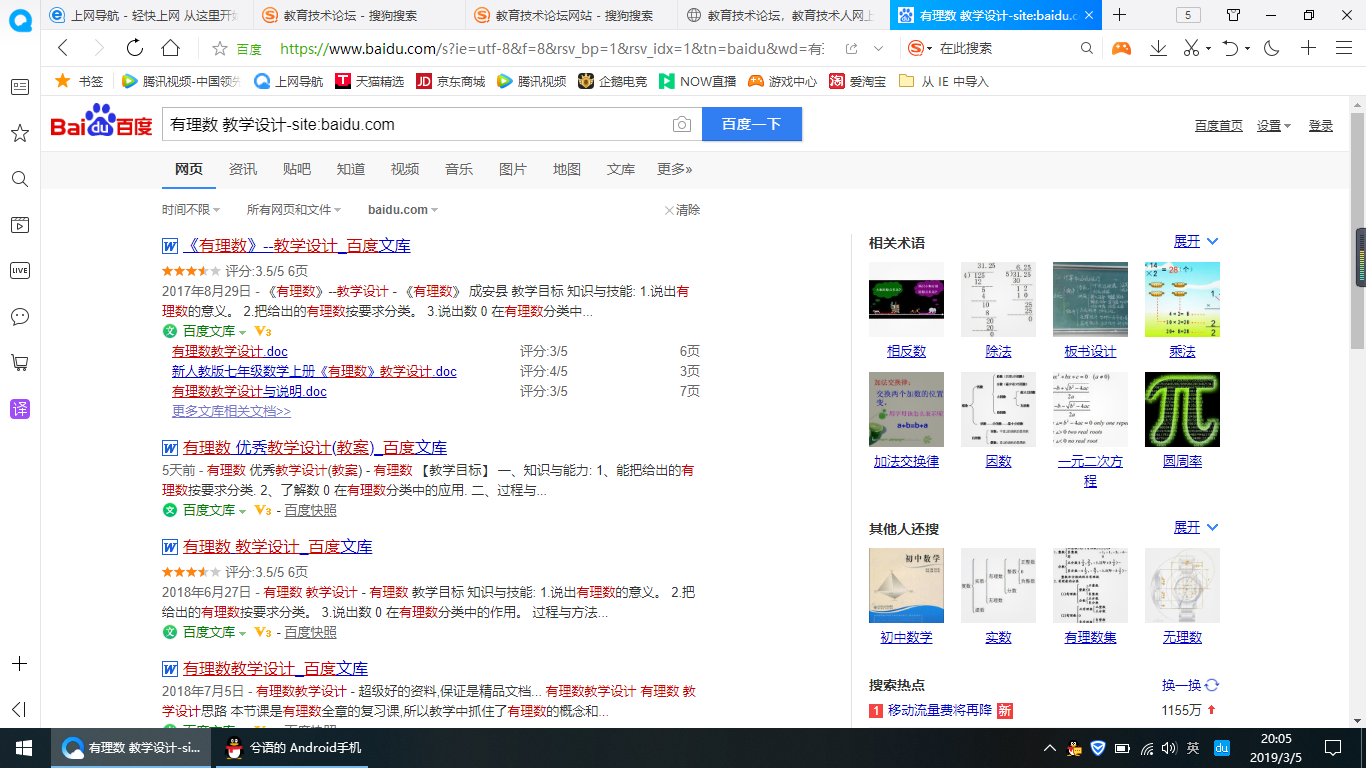Image resolution: width=1366 pixels, height=768 pixels.
Task: Click the 圆周率 pi thumbnail
Action: pos(1182,409)
